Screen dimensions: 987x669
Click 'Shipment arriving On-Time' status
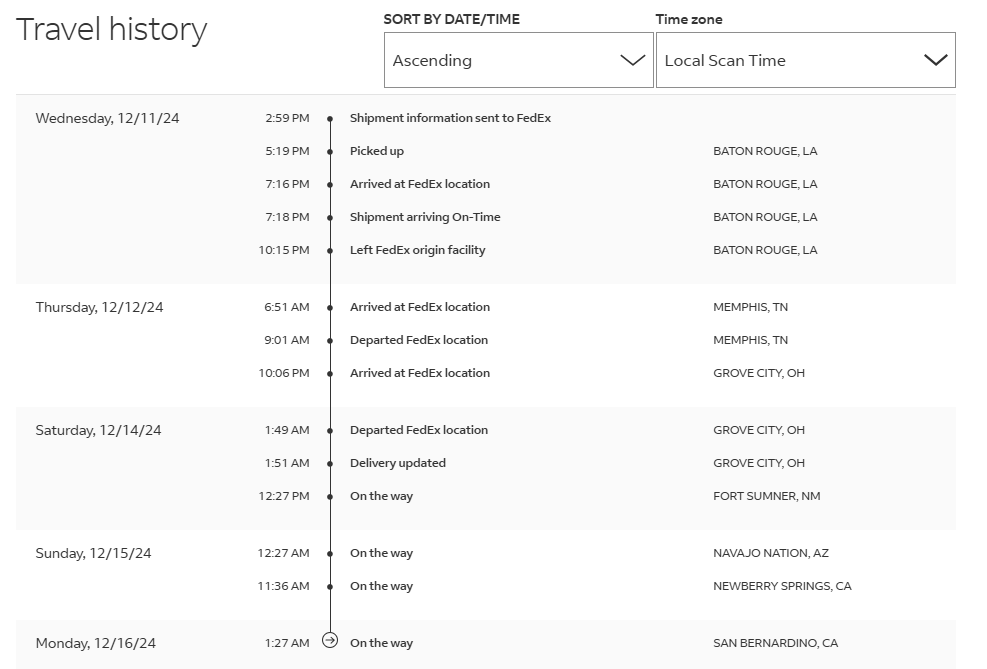pyautogui.click(x=425, y=217)
